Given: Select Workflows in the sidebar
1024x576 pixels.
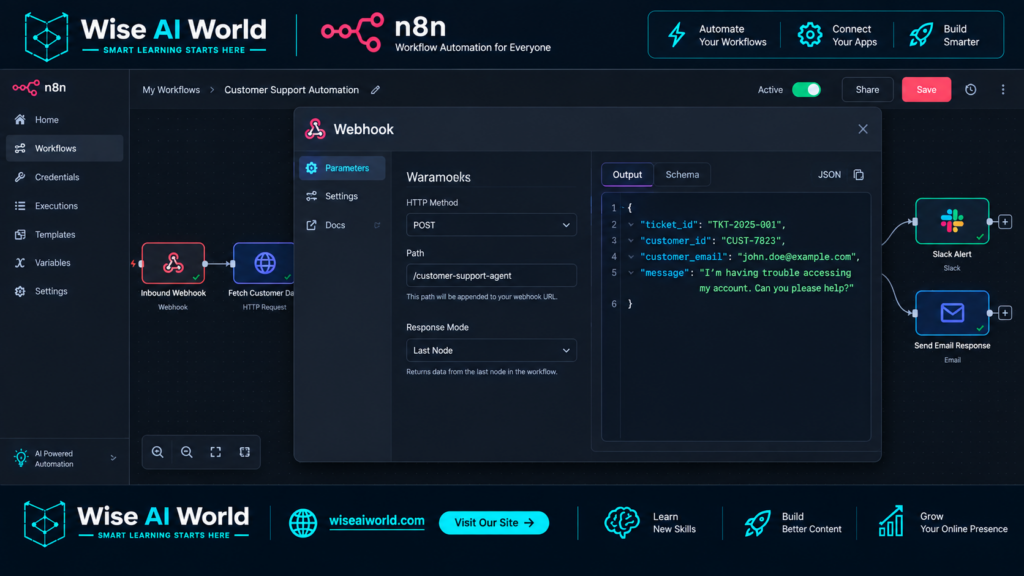Looking at the screenshot, I should click(x=64, y=148).
